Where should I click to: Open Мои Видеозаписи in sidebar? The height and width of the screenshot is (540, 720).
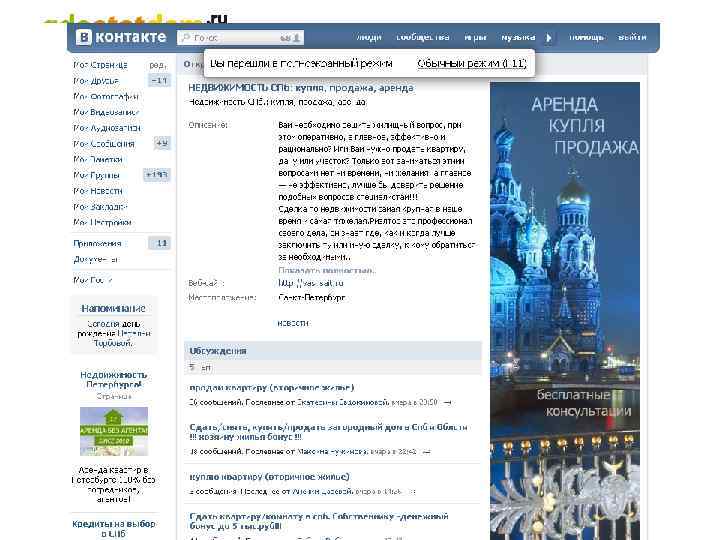106,112
